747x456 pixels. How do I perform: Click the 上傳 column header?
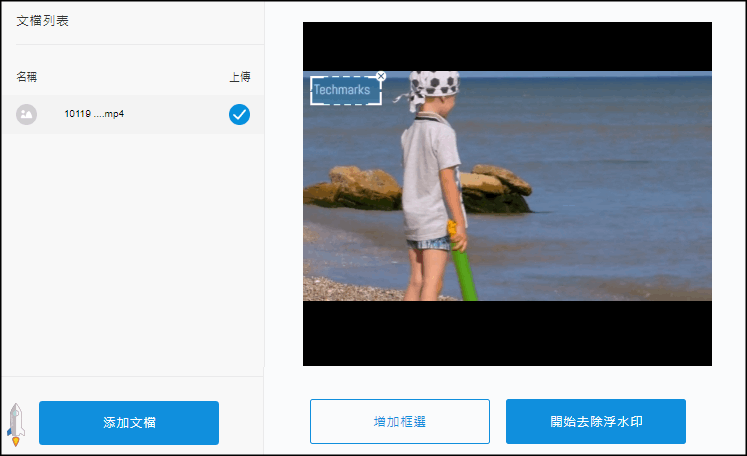[x=240, y=77]
